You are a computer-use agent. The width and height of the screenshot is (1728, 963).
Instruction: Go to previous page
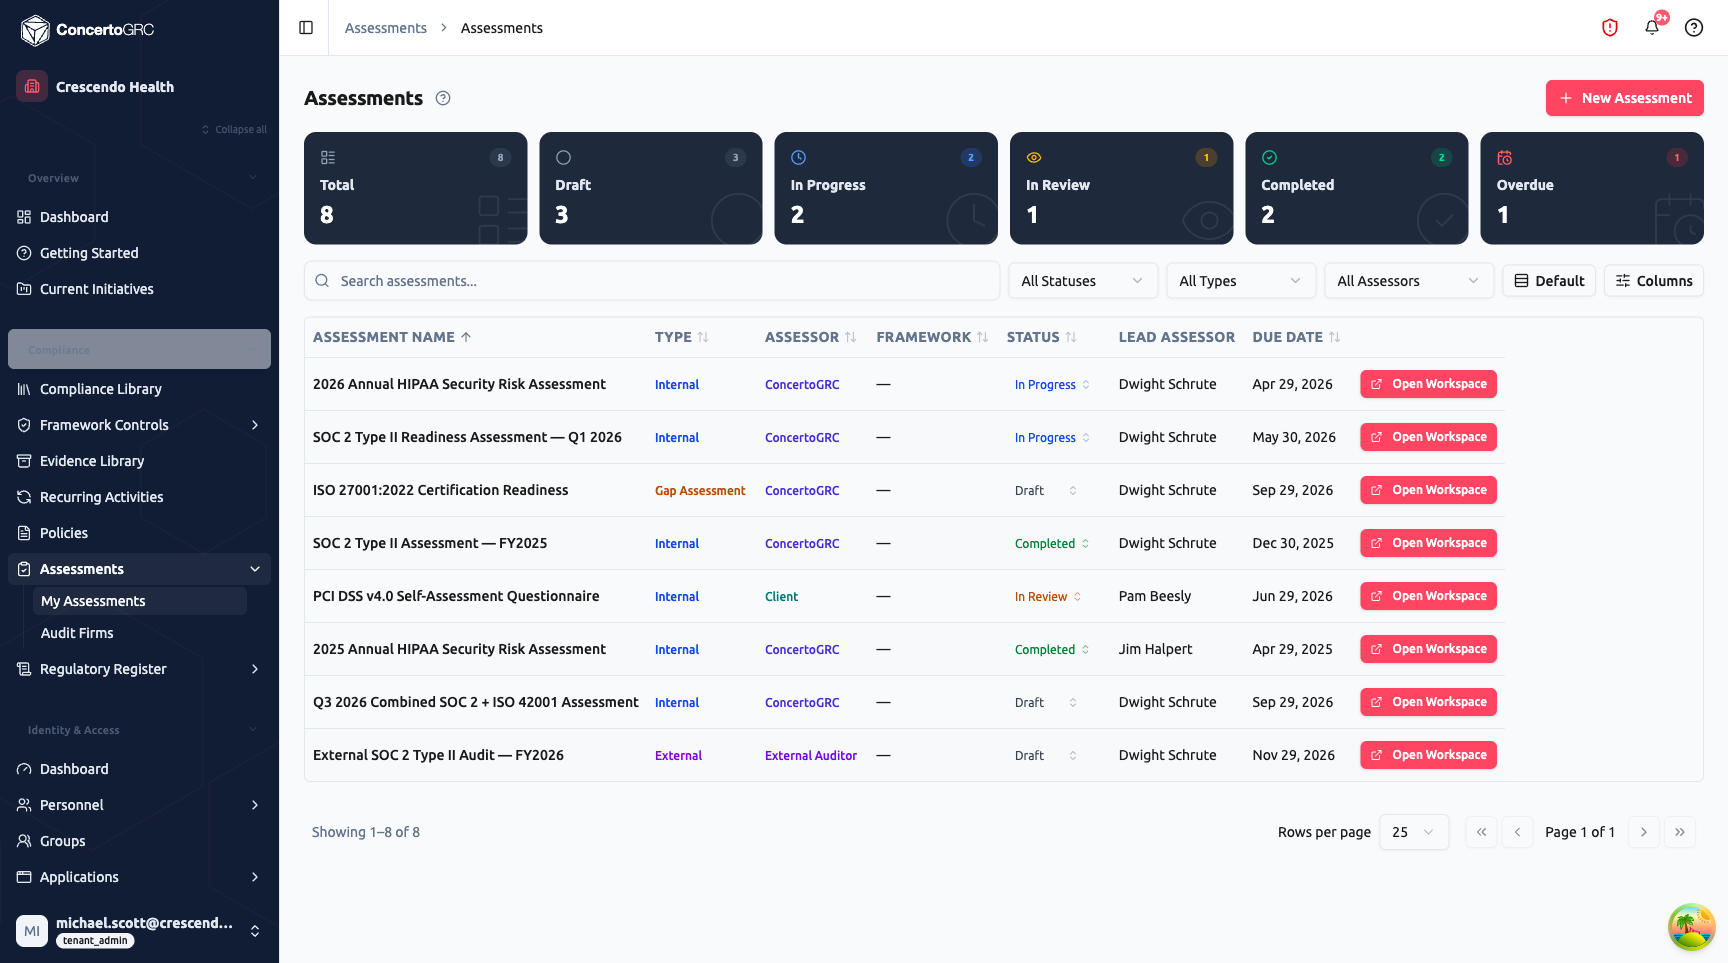(x=1517, y=832)
